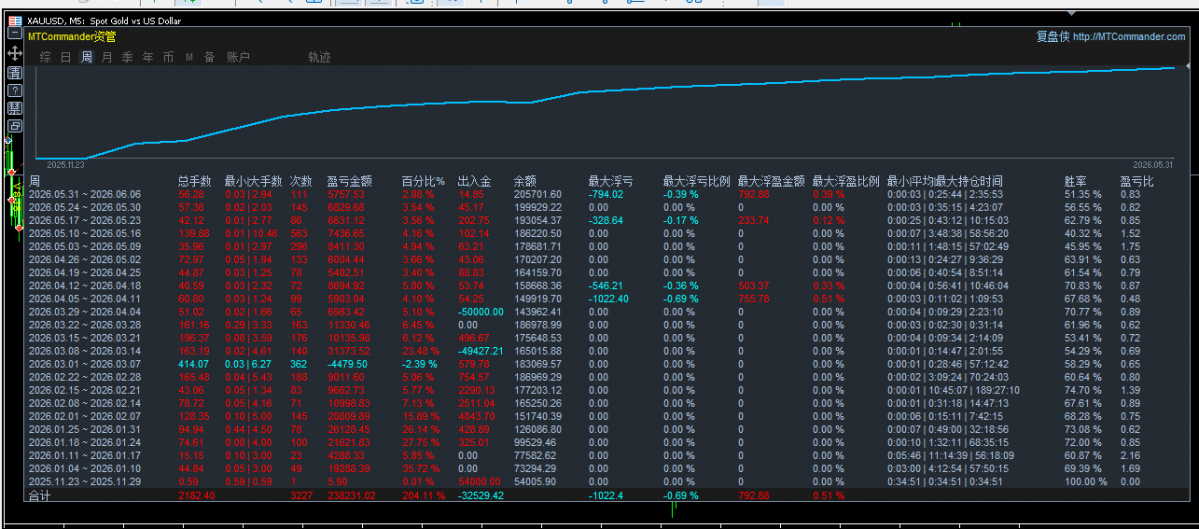This screenshot has height=529, width=1199.
Task: Click the 204.11 % total percentage
Action: pyautogui.click(x=424, y=495)
